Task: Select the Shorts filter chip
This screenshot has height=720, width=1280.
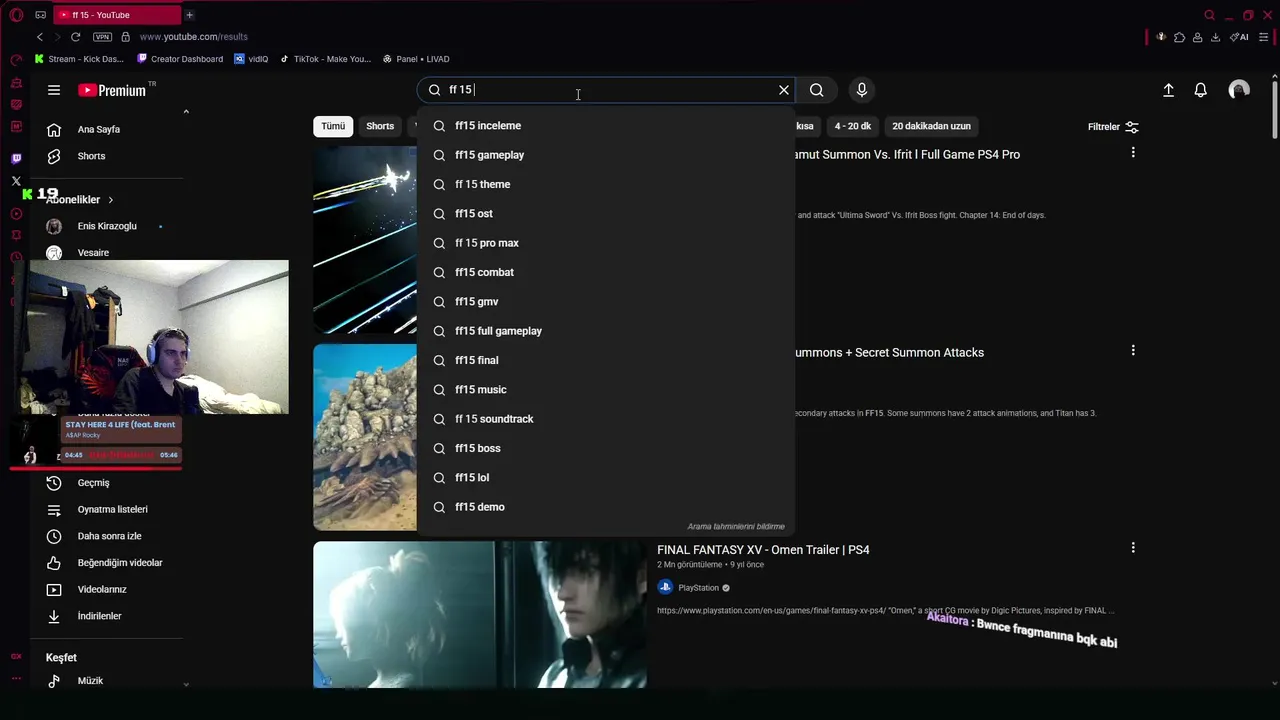Action: click(x=380, y=126)
